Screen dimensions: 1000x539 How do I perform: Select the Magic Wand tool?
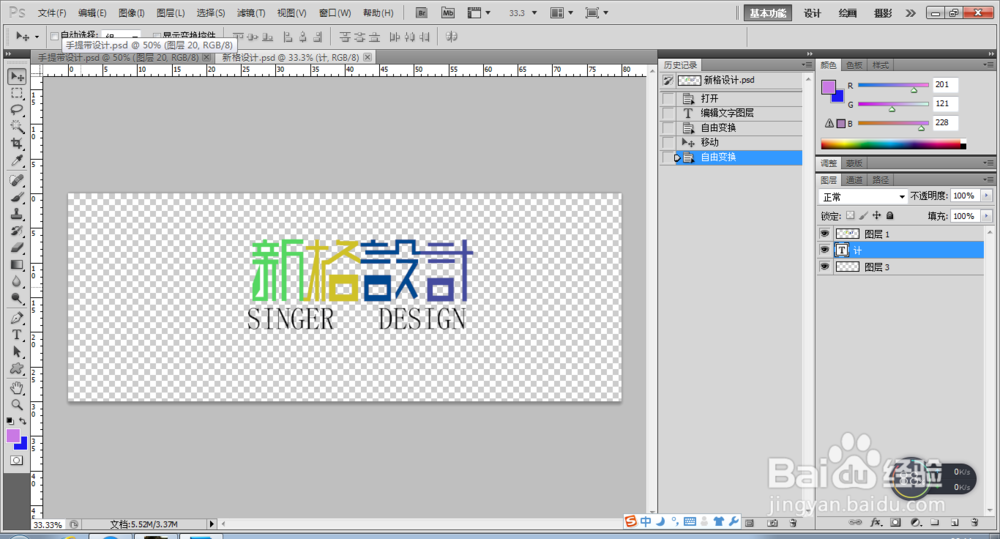coord(17,126)
